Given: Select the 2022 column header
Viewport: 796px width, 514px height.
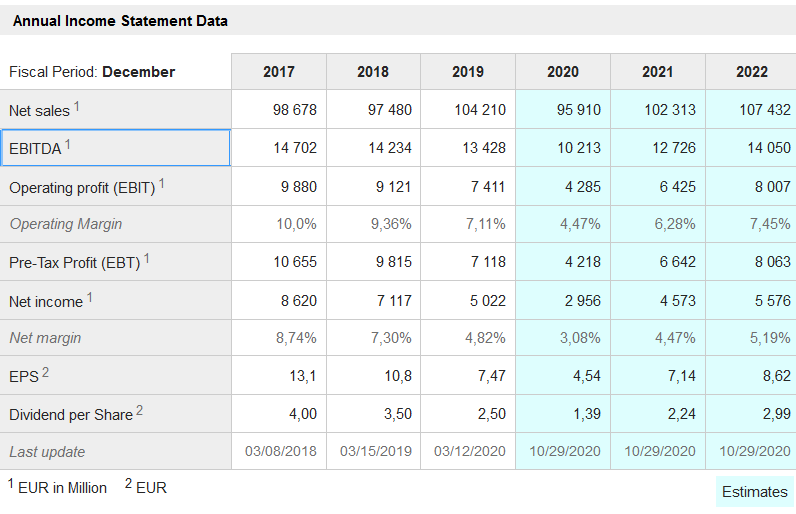Looking at the screenshot, I should [x=751, y=71].
